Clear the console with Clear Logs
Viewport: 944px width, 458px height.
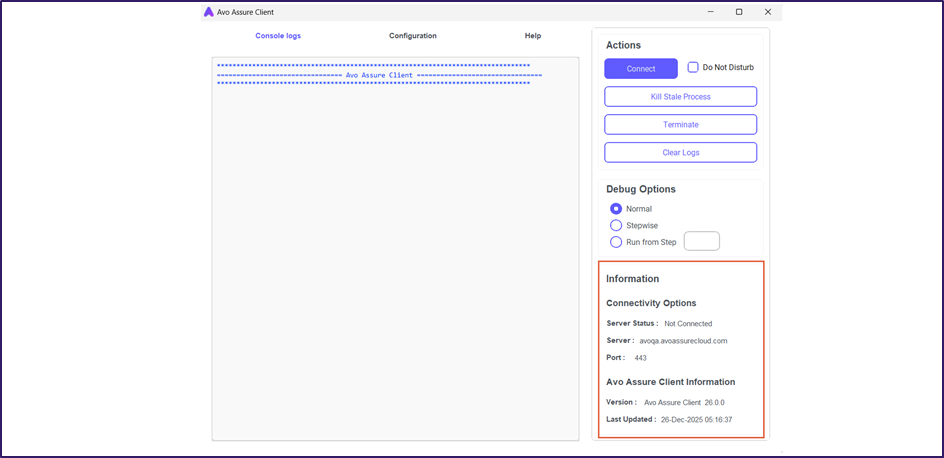click(680, 152)
